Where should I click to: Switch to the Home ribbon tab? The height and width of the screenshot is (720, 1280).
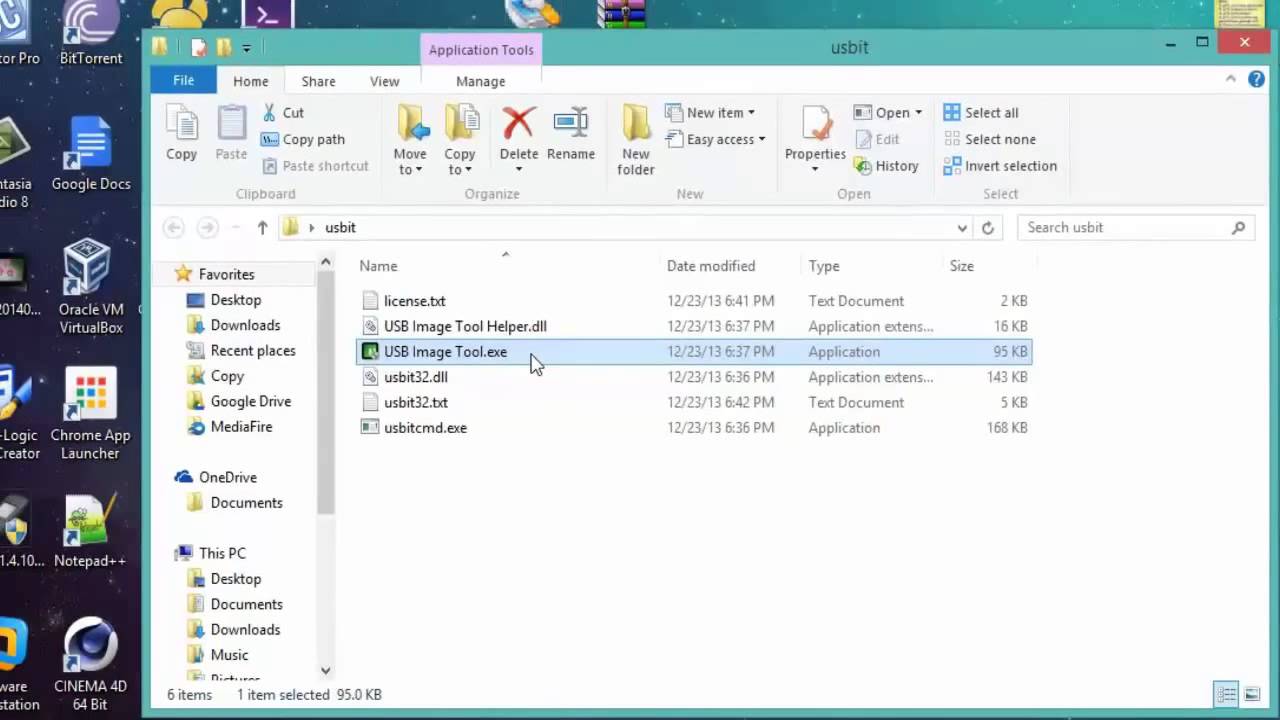coord(250,81)
